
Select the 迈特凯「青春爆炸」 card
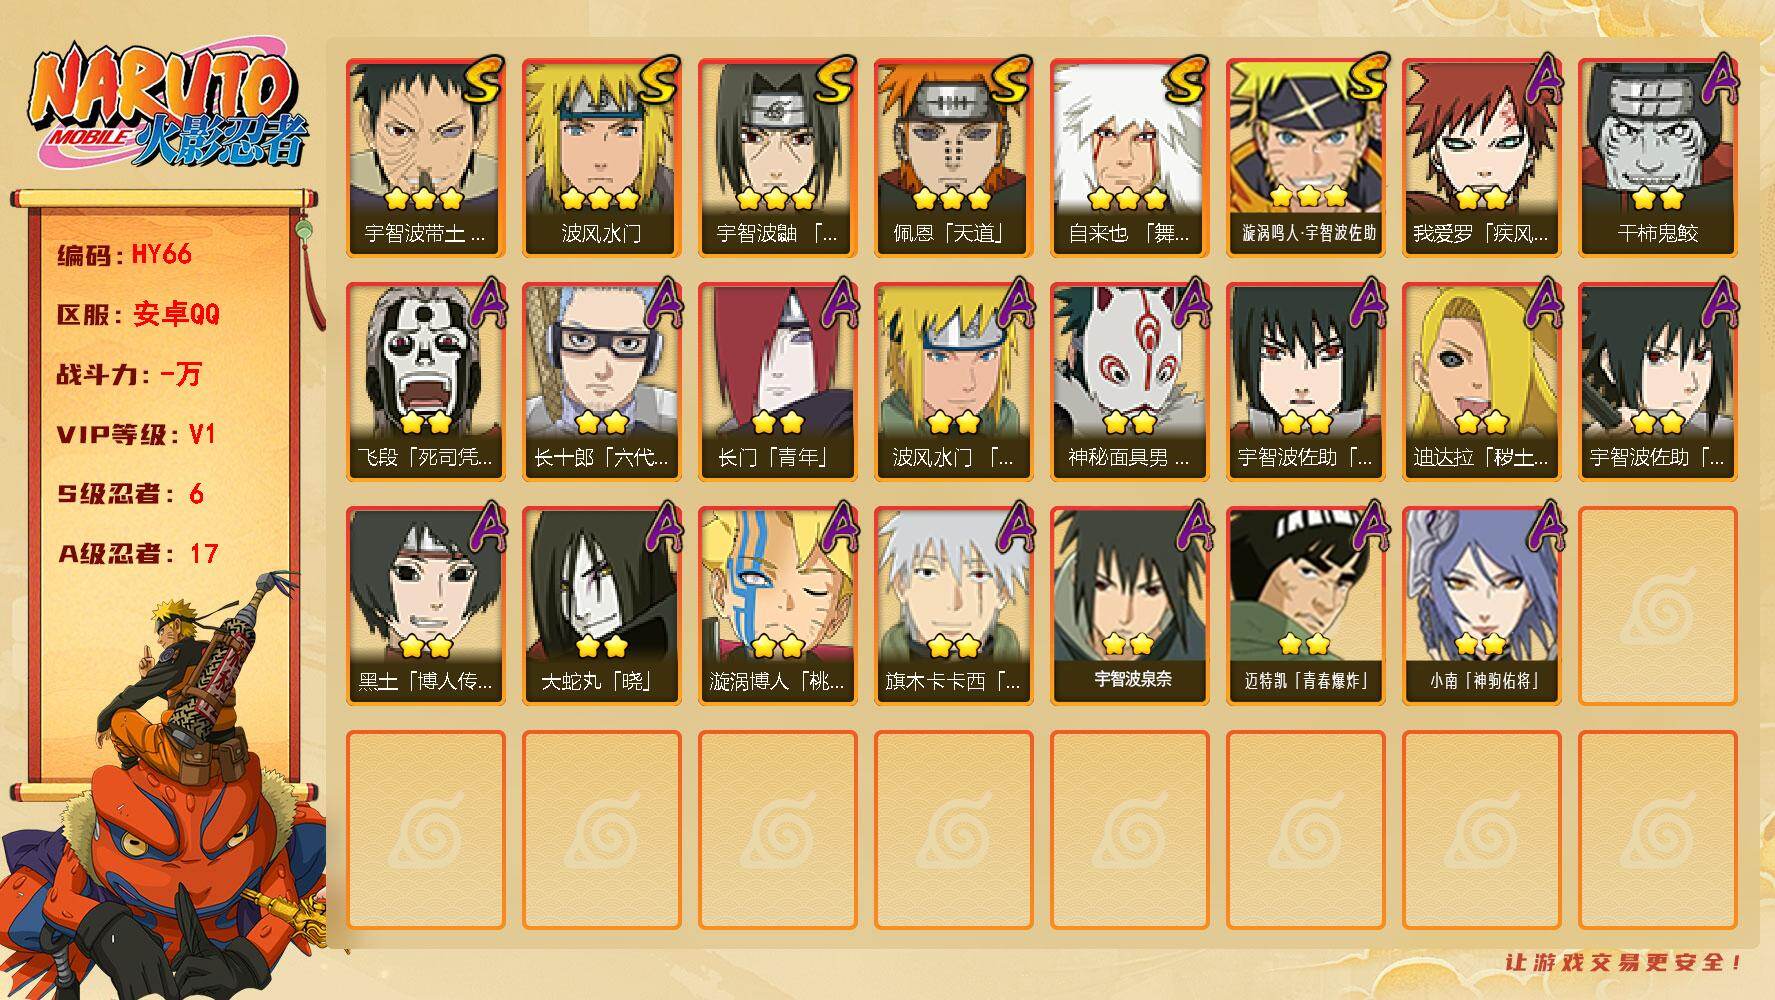(x=1305, y=606)
